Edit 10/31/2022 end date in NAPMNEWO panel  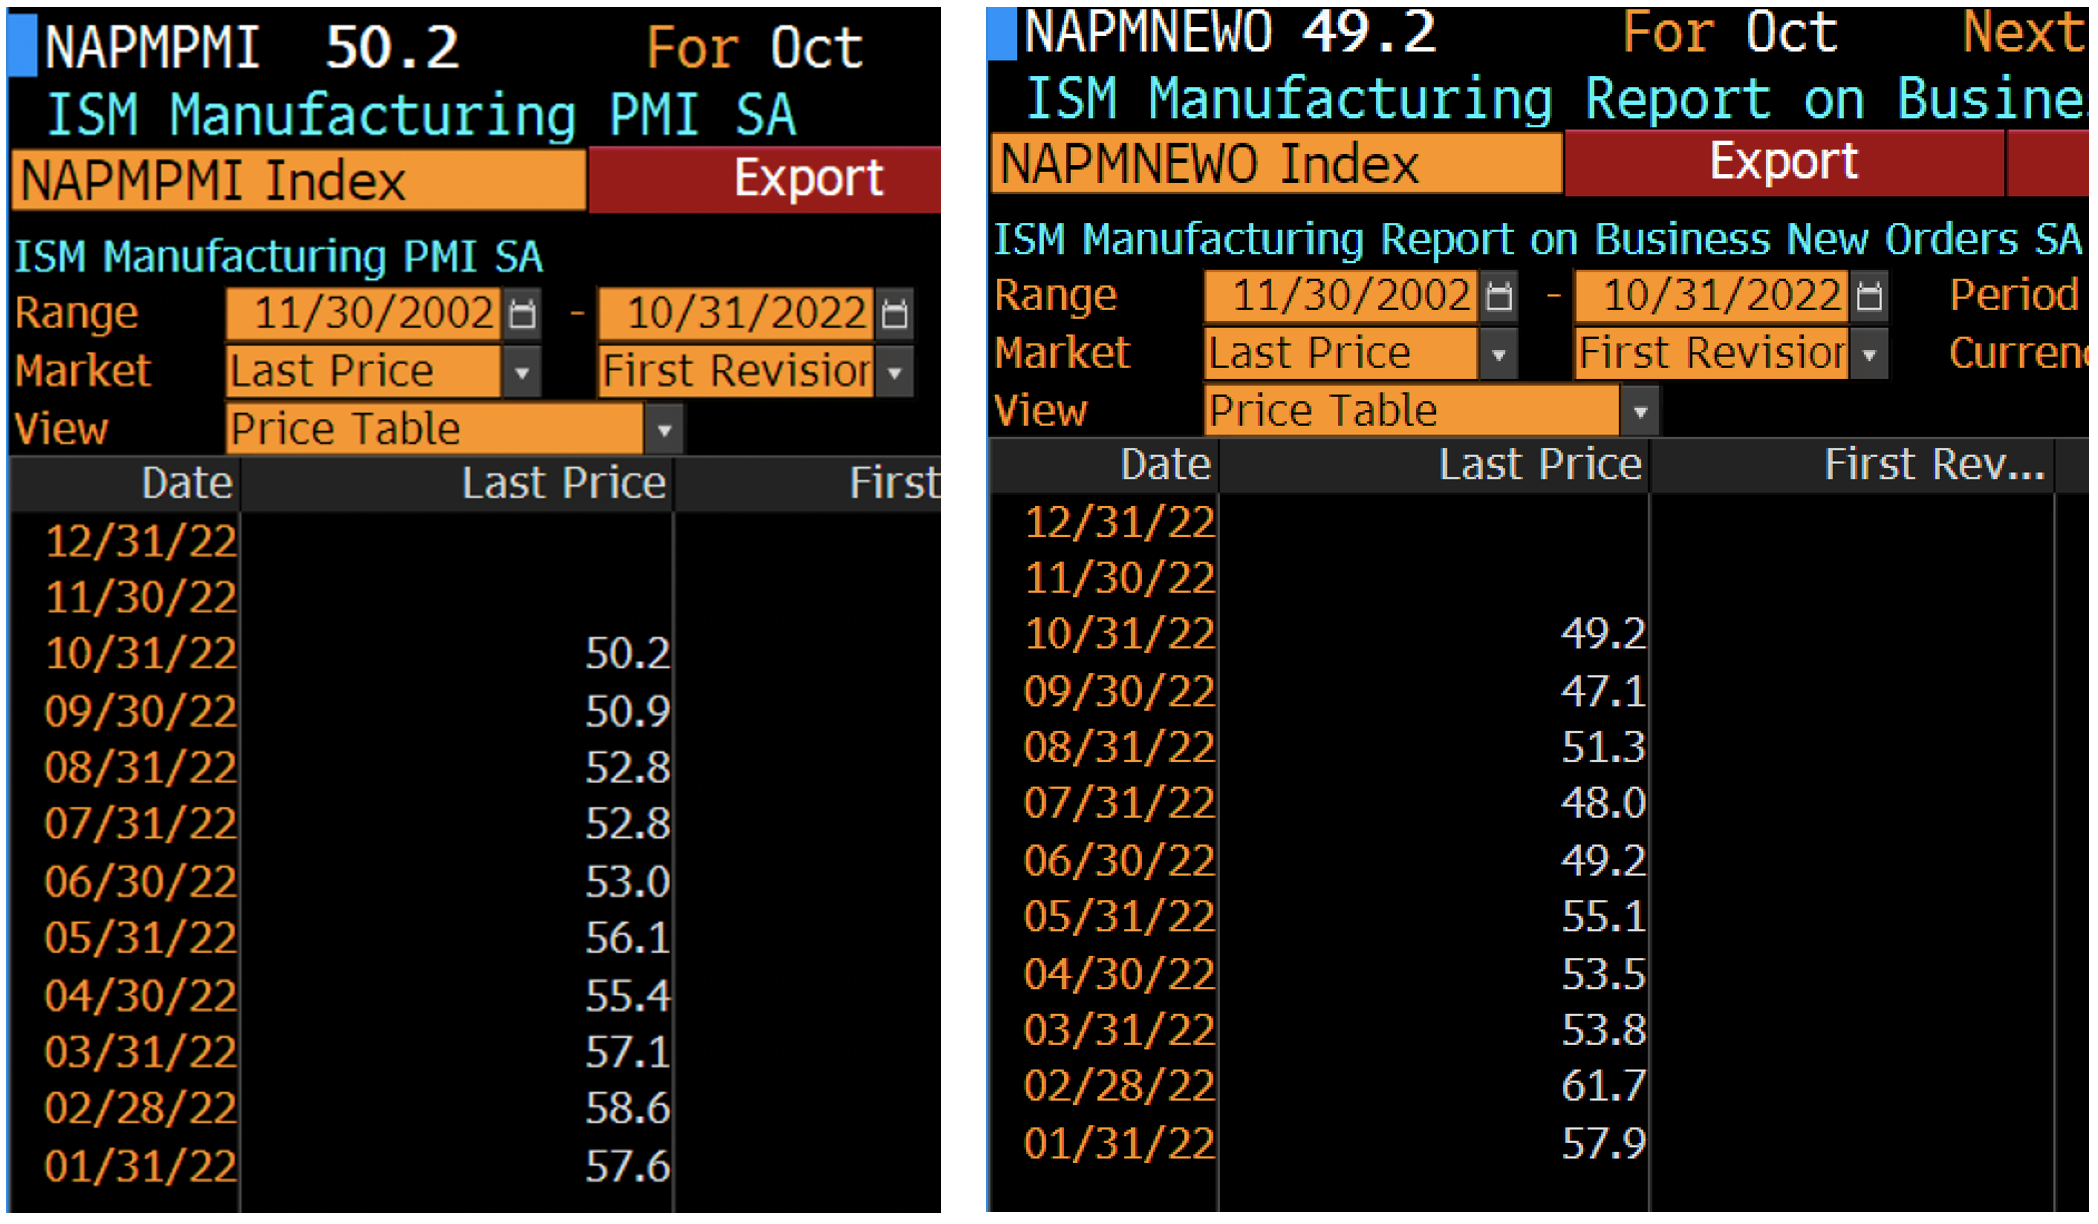point(1712,296)
